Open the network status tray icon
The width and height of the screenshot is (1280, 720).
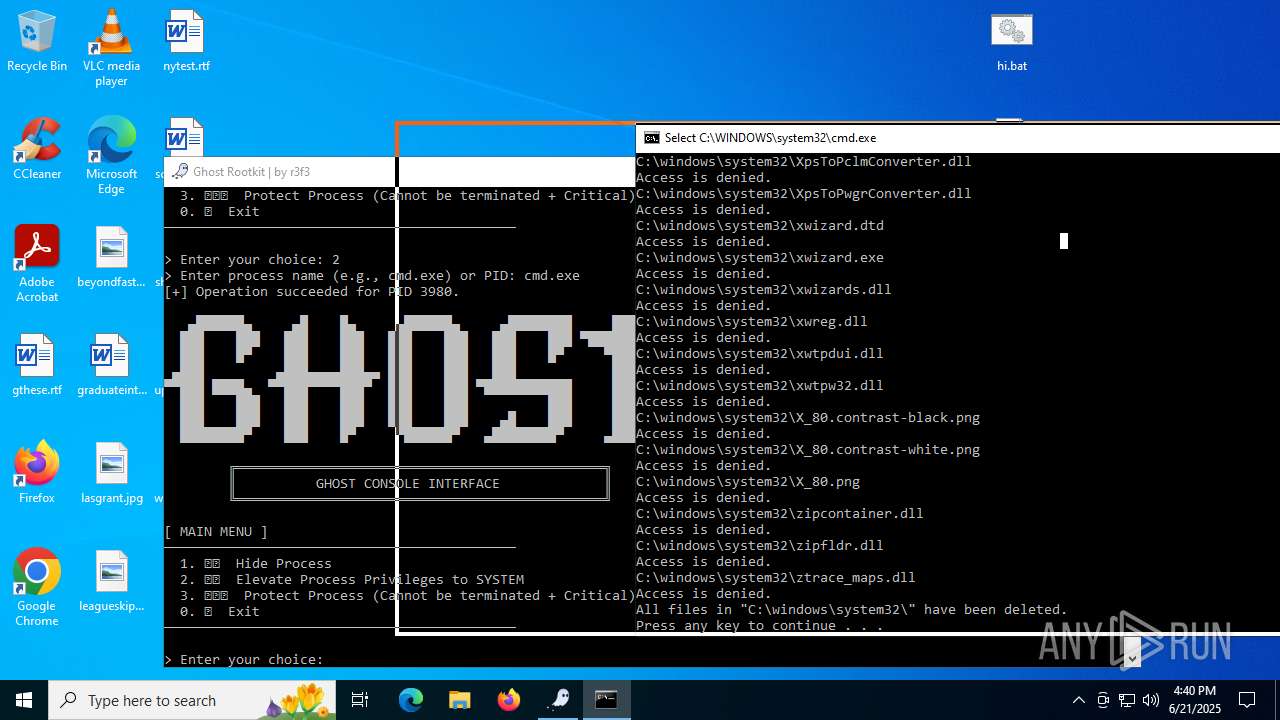pyautogui.click(x=1127, y=700)
